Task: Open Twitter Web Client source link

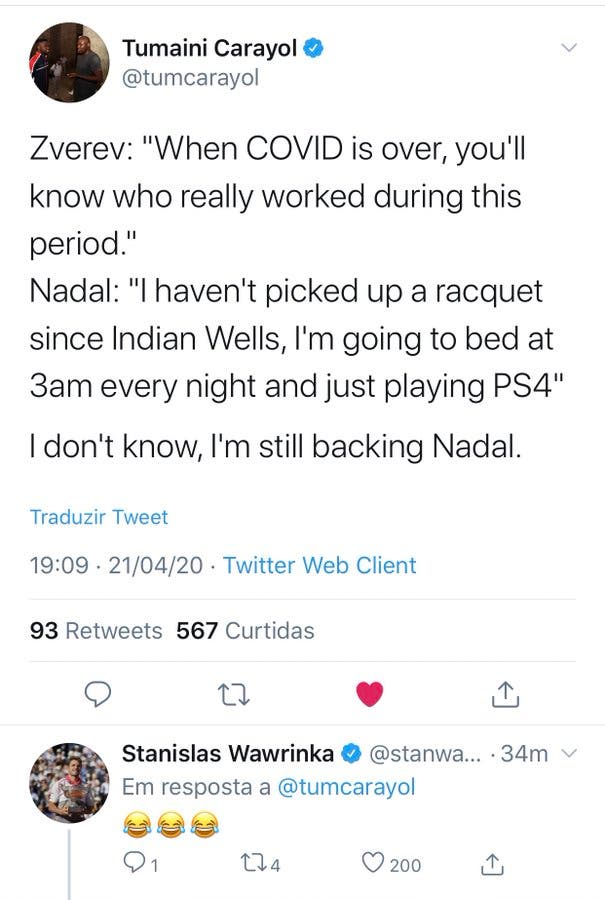Action: tap(319, 565)
